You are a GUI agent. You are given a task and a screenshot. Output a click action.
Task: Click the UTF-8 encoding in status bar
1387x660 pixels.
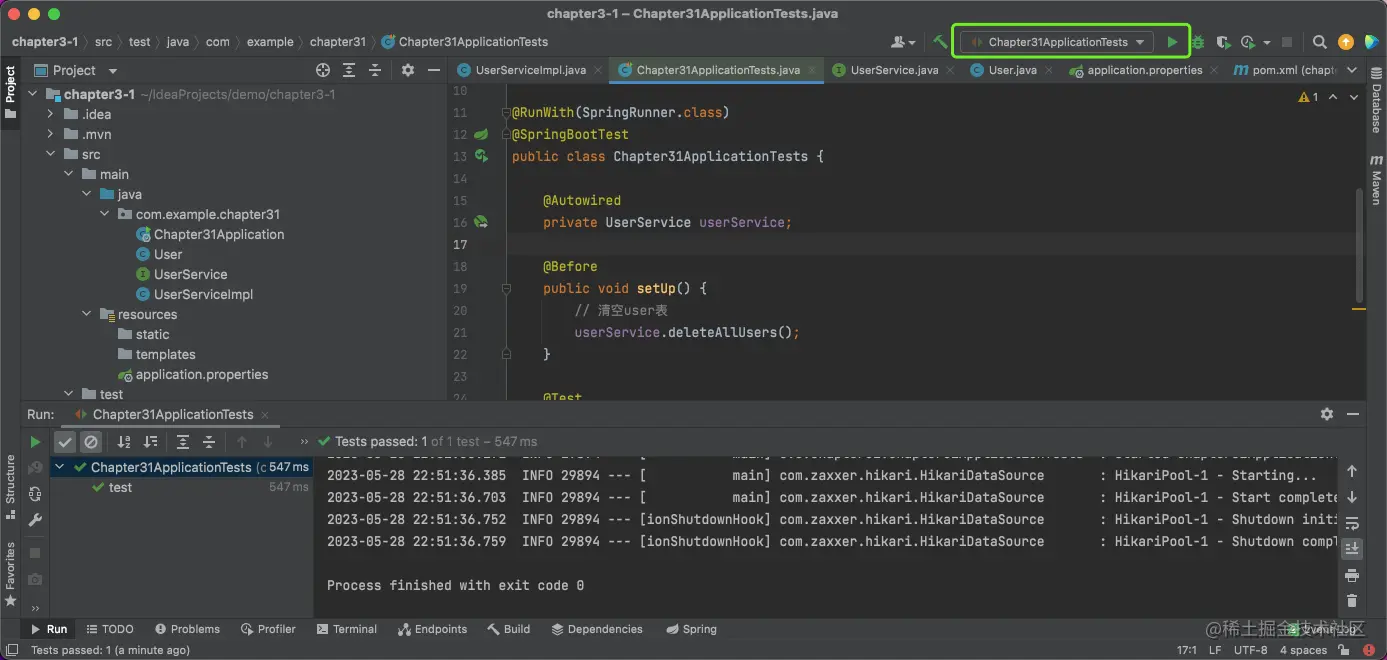coord(1250,650)
